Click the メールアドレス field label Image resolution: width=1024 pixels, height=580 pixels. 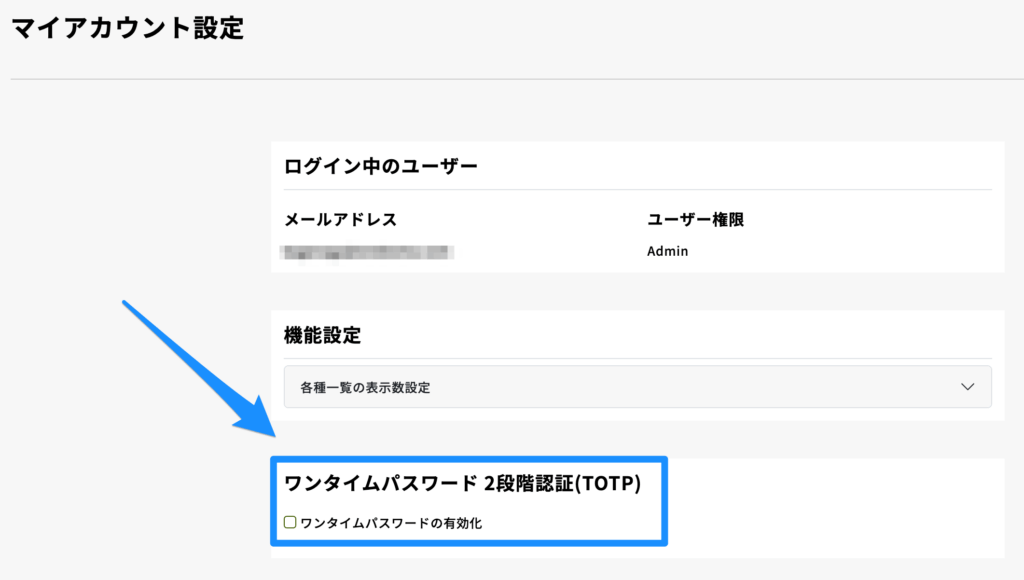(341, 220)
